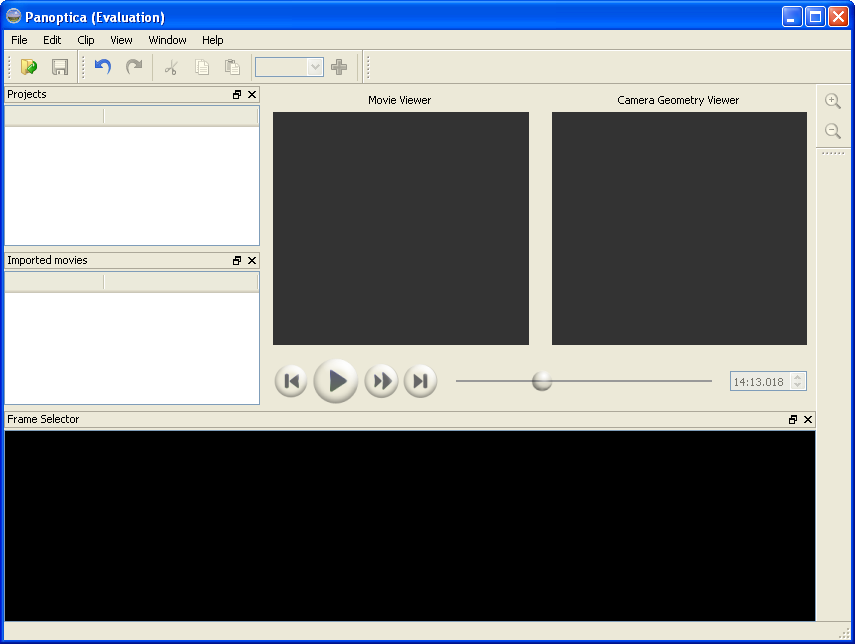Click the Copy icon in toolbar
Image resolution: width=855 pixels, height=644 pixels.
point(202,67)
